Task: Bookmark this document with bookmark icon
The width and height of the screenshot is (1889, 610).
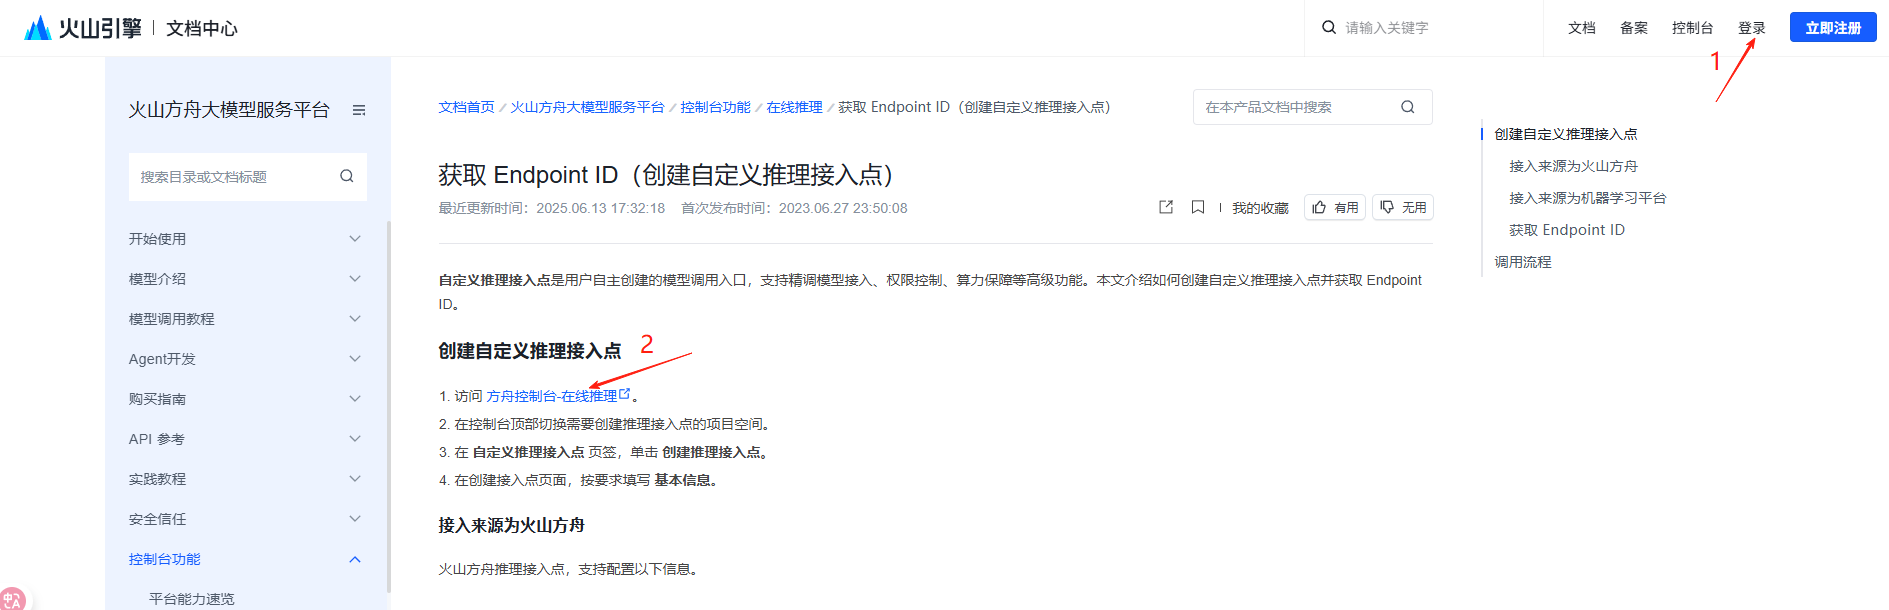Action: 1198,207
